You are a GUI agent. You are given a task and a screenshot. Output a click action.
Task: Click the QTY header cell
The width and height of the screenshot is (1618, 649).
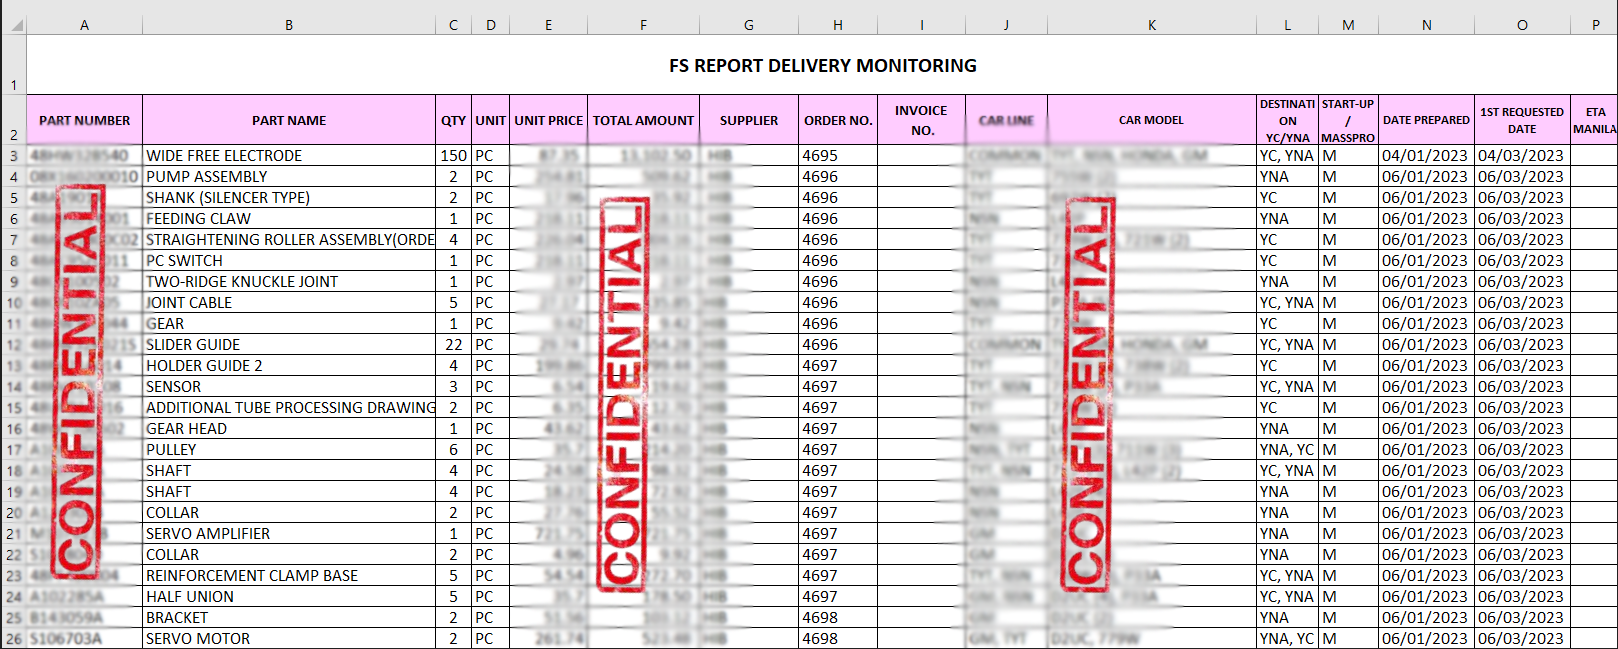coord(453,120)
